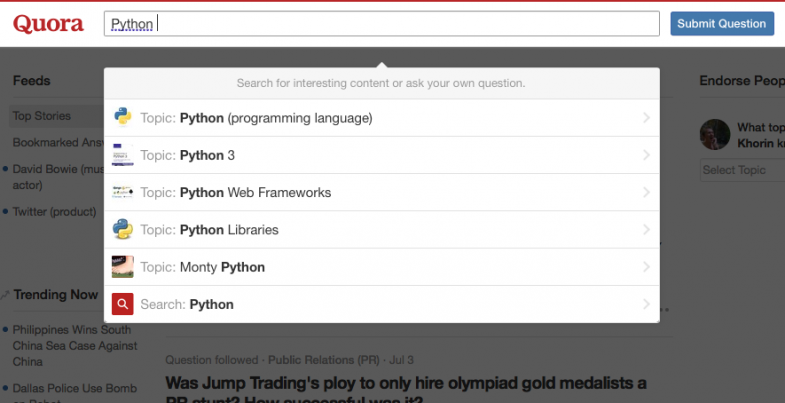Open chevron on Search: Python row
Viewport: 785px width, 403px height.
[646, 304]
